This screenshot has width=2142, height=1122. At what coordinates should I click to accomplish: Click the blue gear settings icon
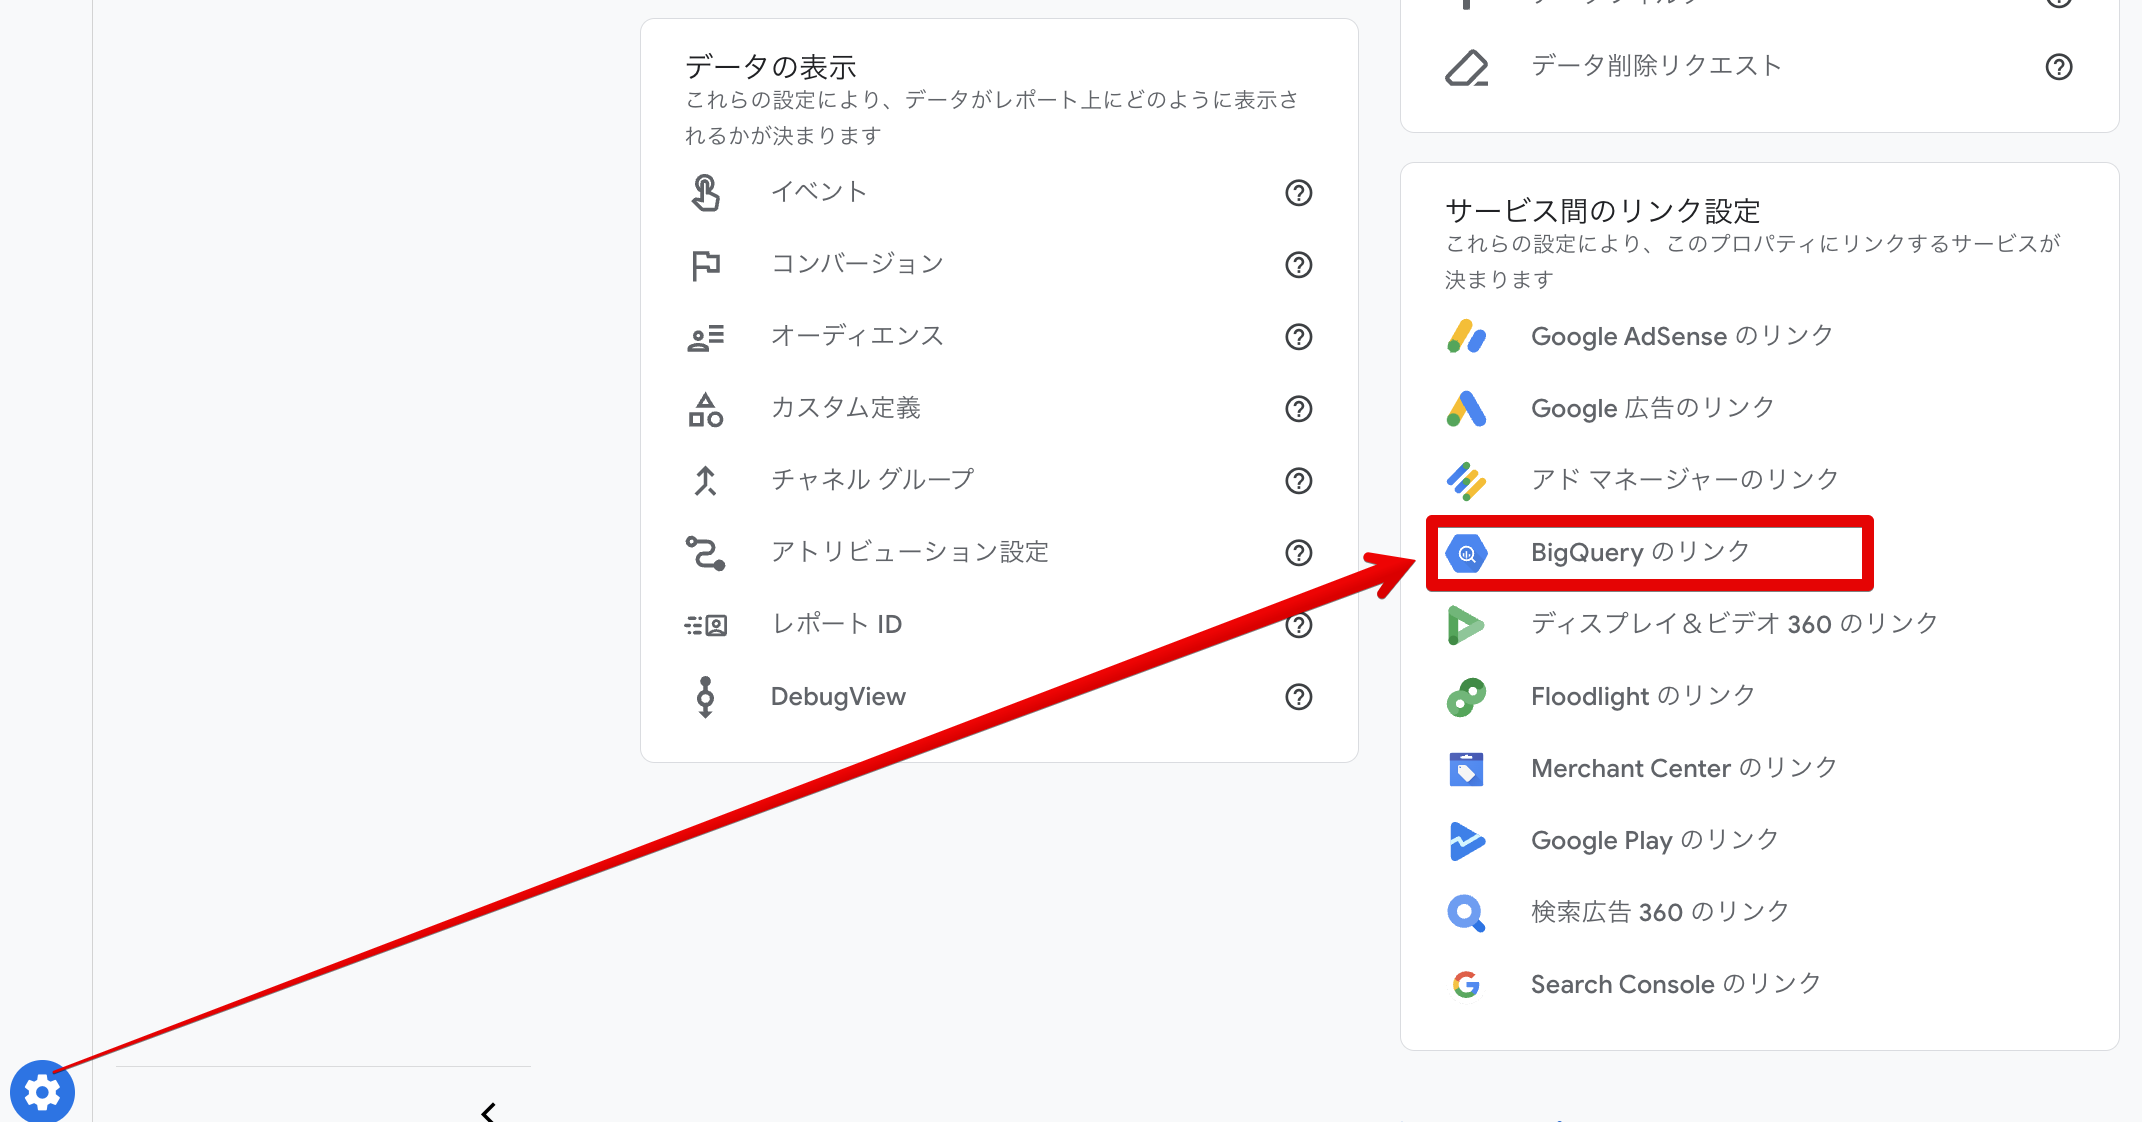(42, 1092)
